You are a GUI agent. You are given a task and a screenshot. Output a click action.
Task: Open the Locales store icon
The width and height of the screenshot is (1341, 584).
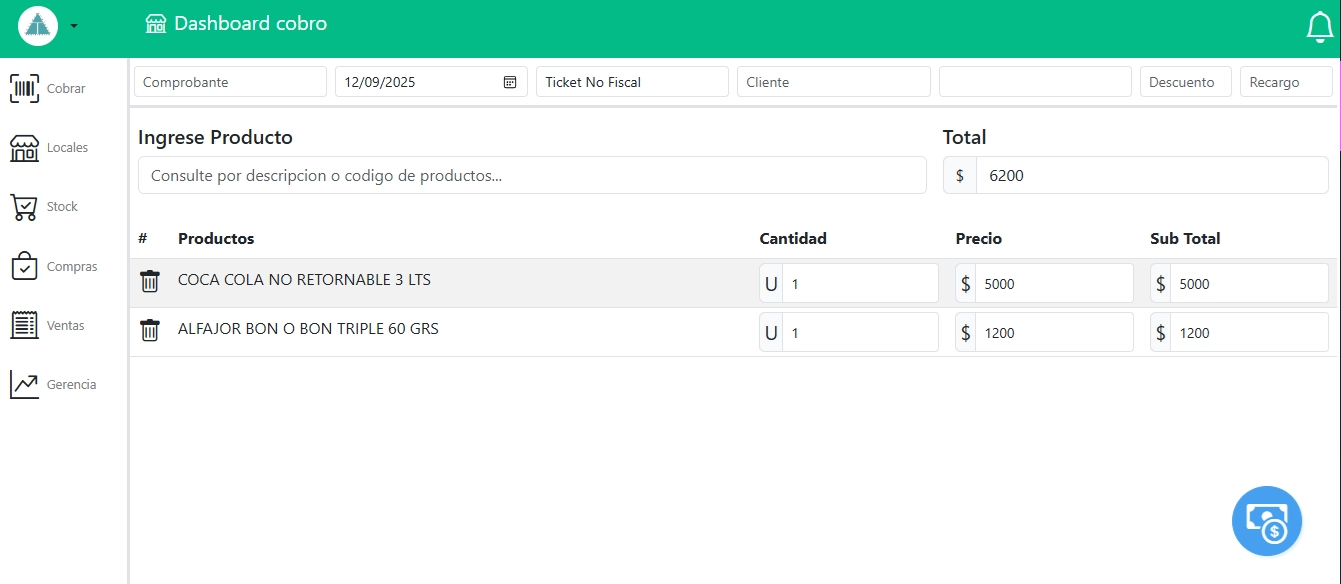pyautogui.click(x=25, y=148)
